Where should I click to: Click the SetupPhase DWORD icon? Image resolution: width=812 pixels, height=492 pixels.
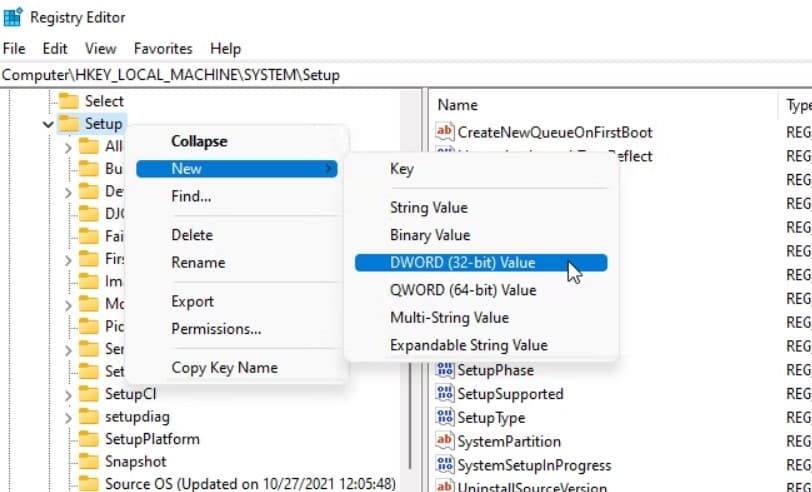pyautogui.click(x=444, y=369)
